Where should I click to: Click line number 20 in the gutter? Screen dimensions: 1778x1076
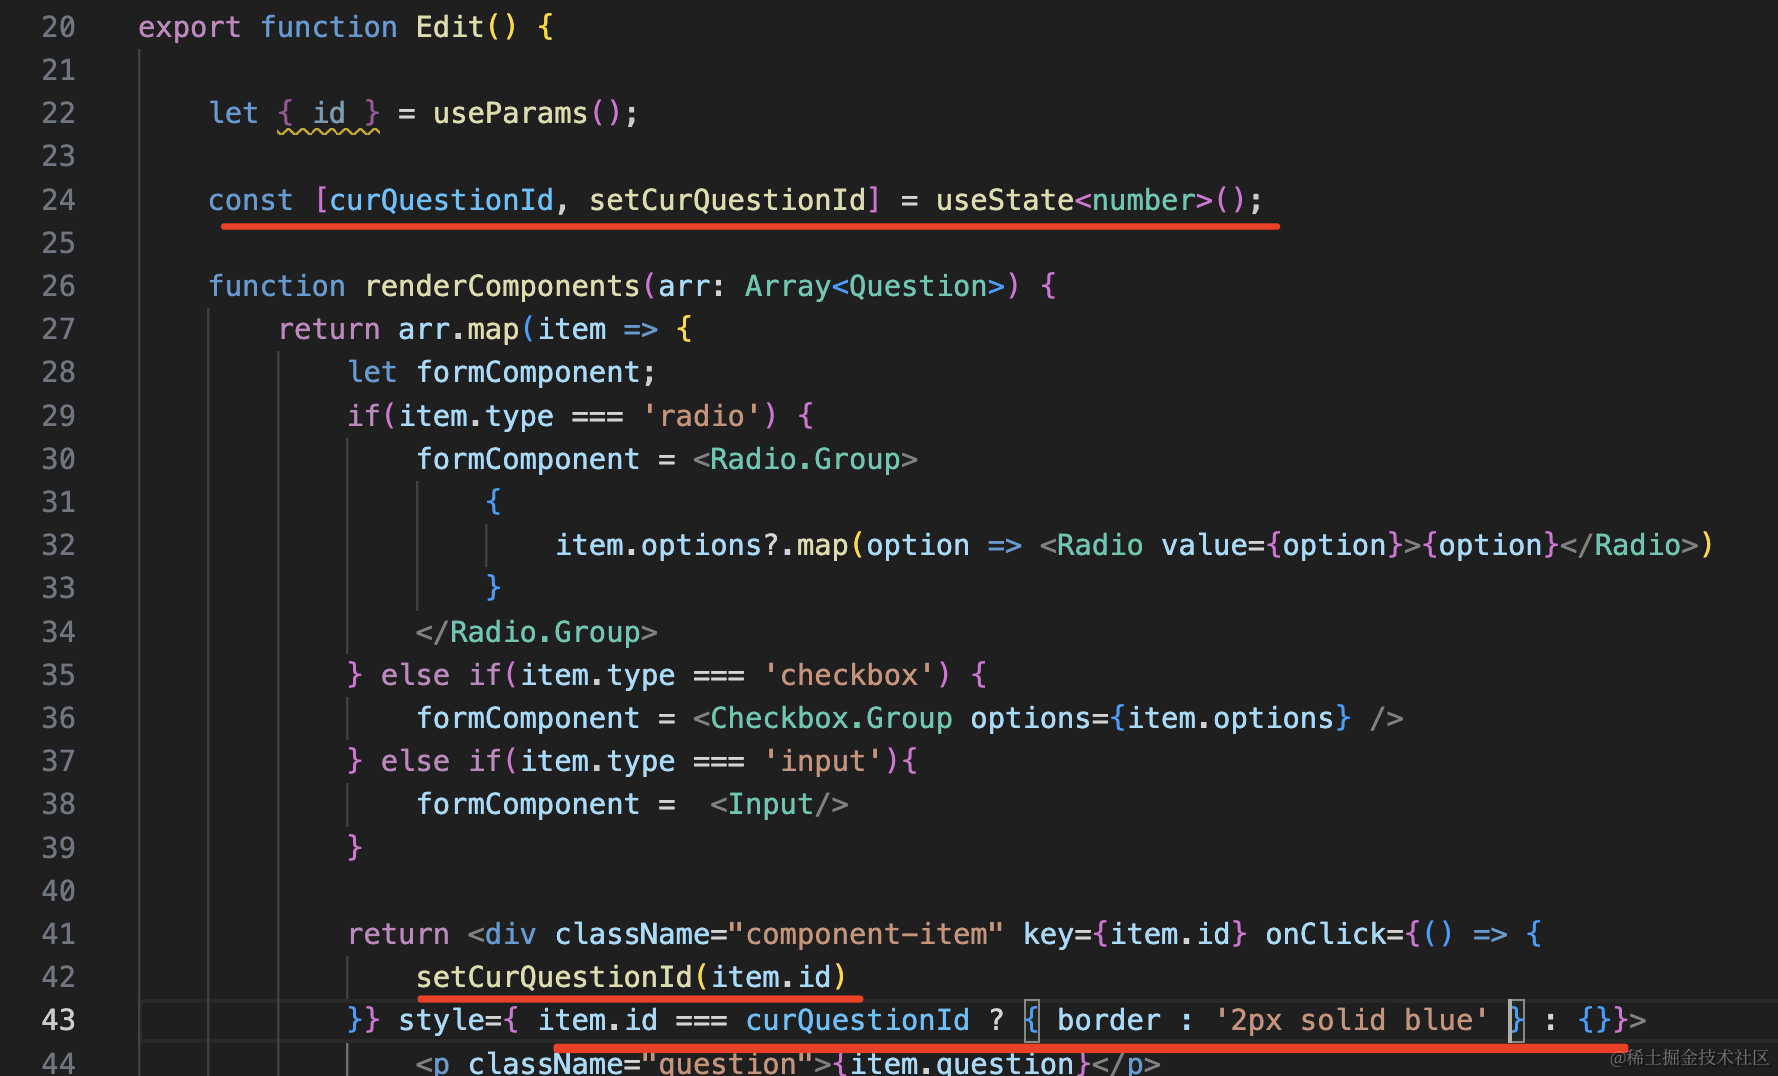pyautogui.click(x=58, y=27)
